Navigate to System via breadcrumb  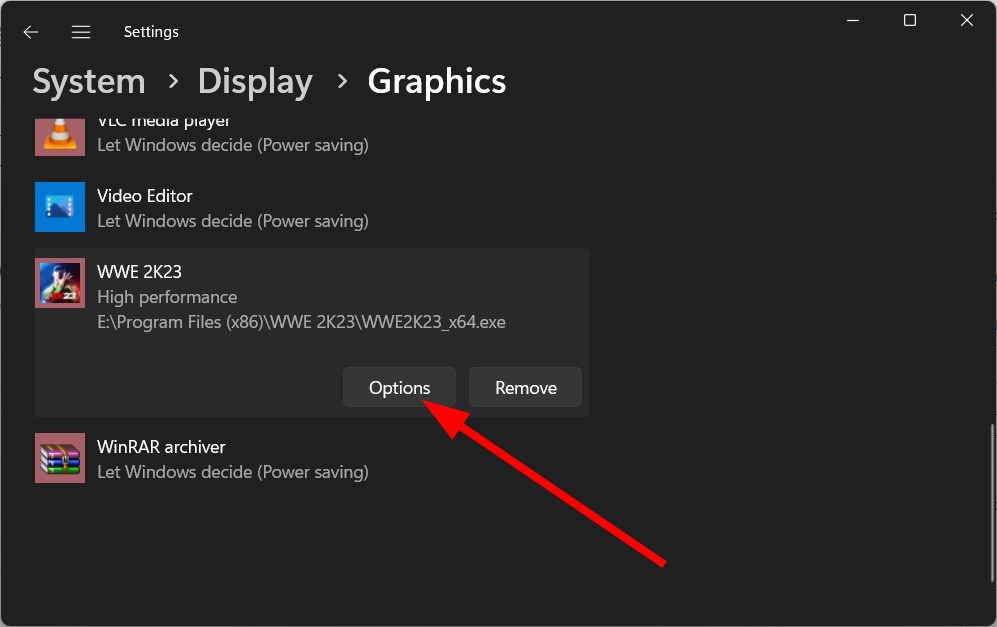pyautogui.click(x=88, y=81)
